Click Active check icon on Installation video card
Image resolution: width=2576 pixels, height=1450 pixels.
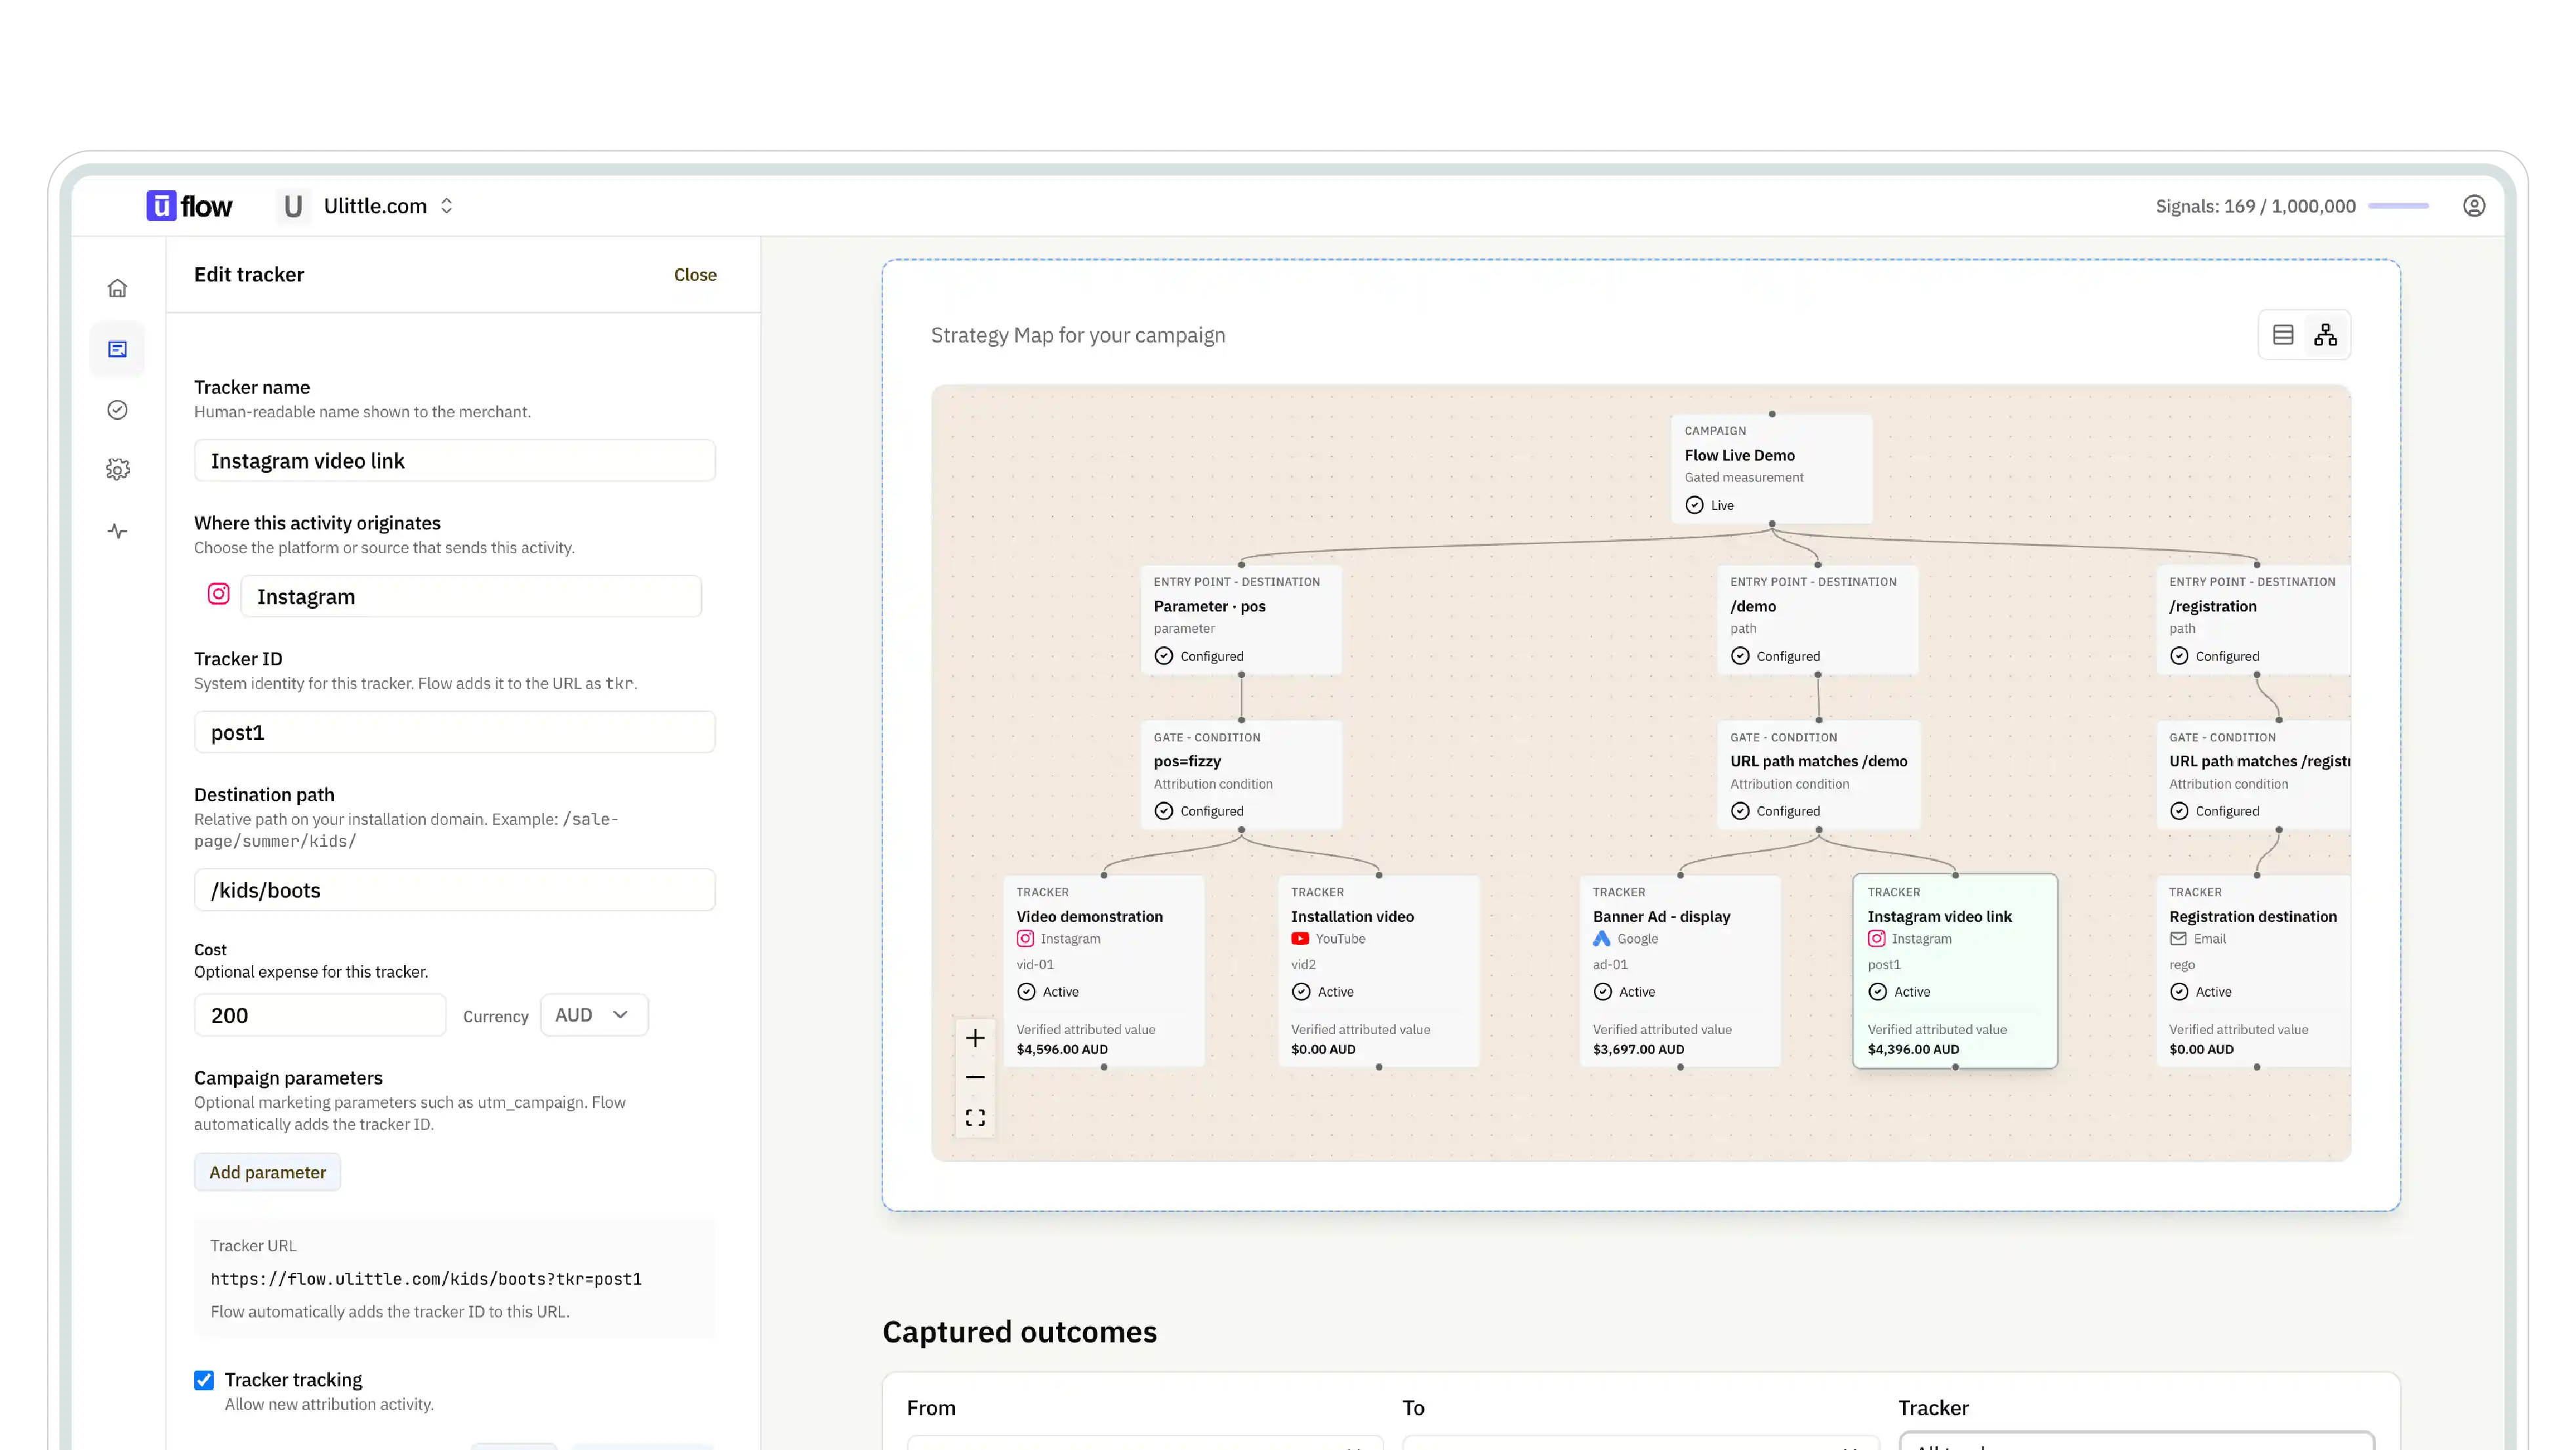1300,992
